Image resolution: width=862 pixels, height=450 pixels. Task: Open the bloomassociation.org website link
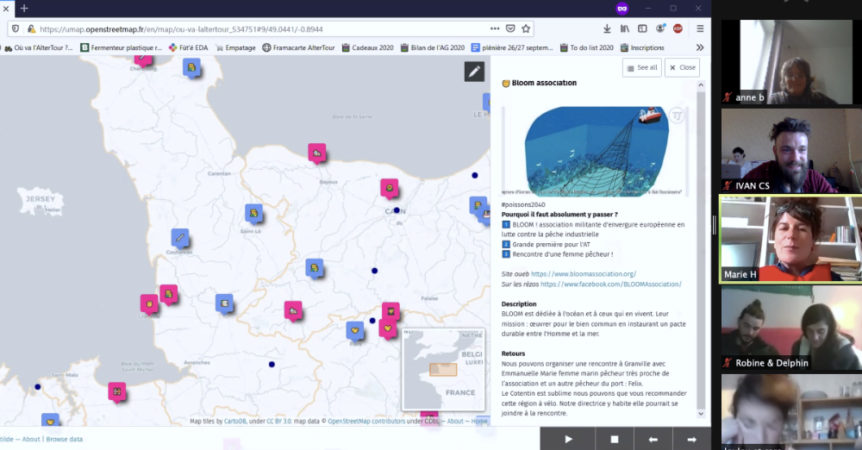583,274
